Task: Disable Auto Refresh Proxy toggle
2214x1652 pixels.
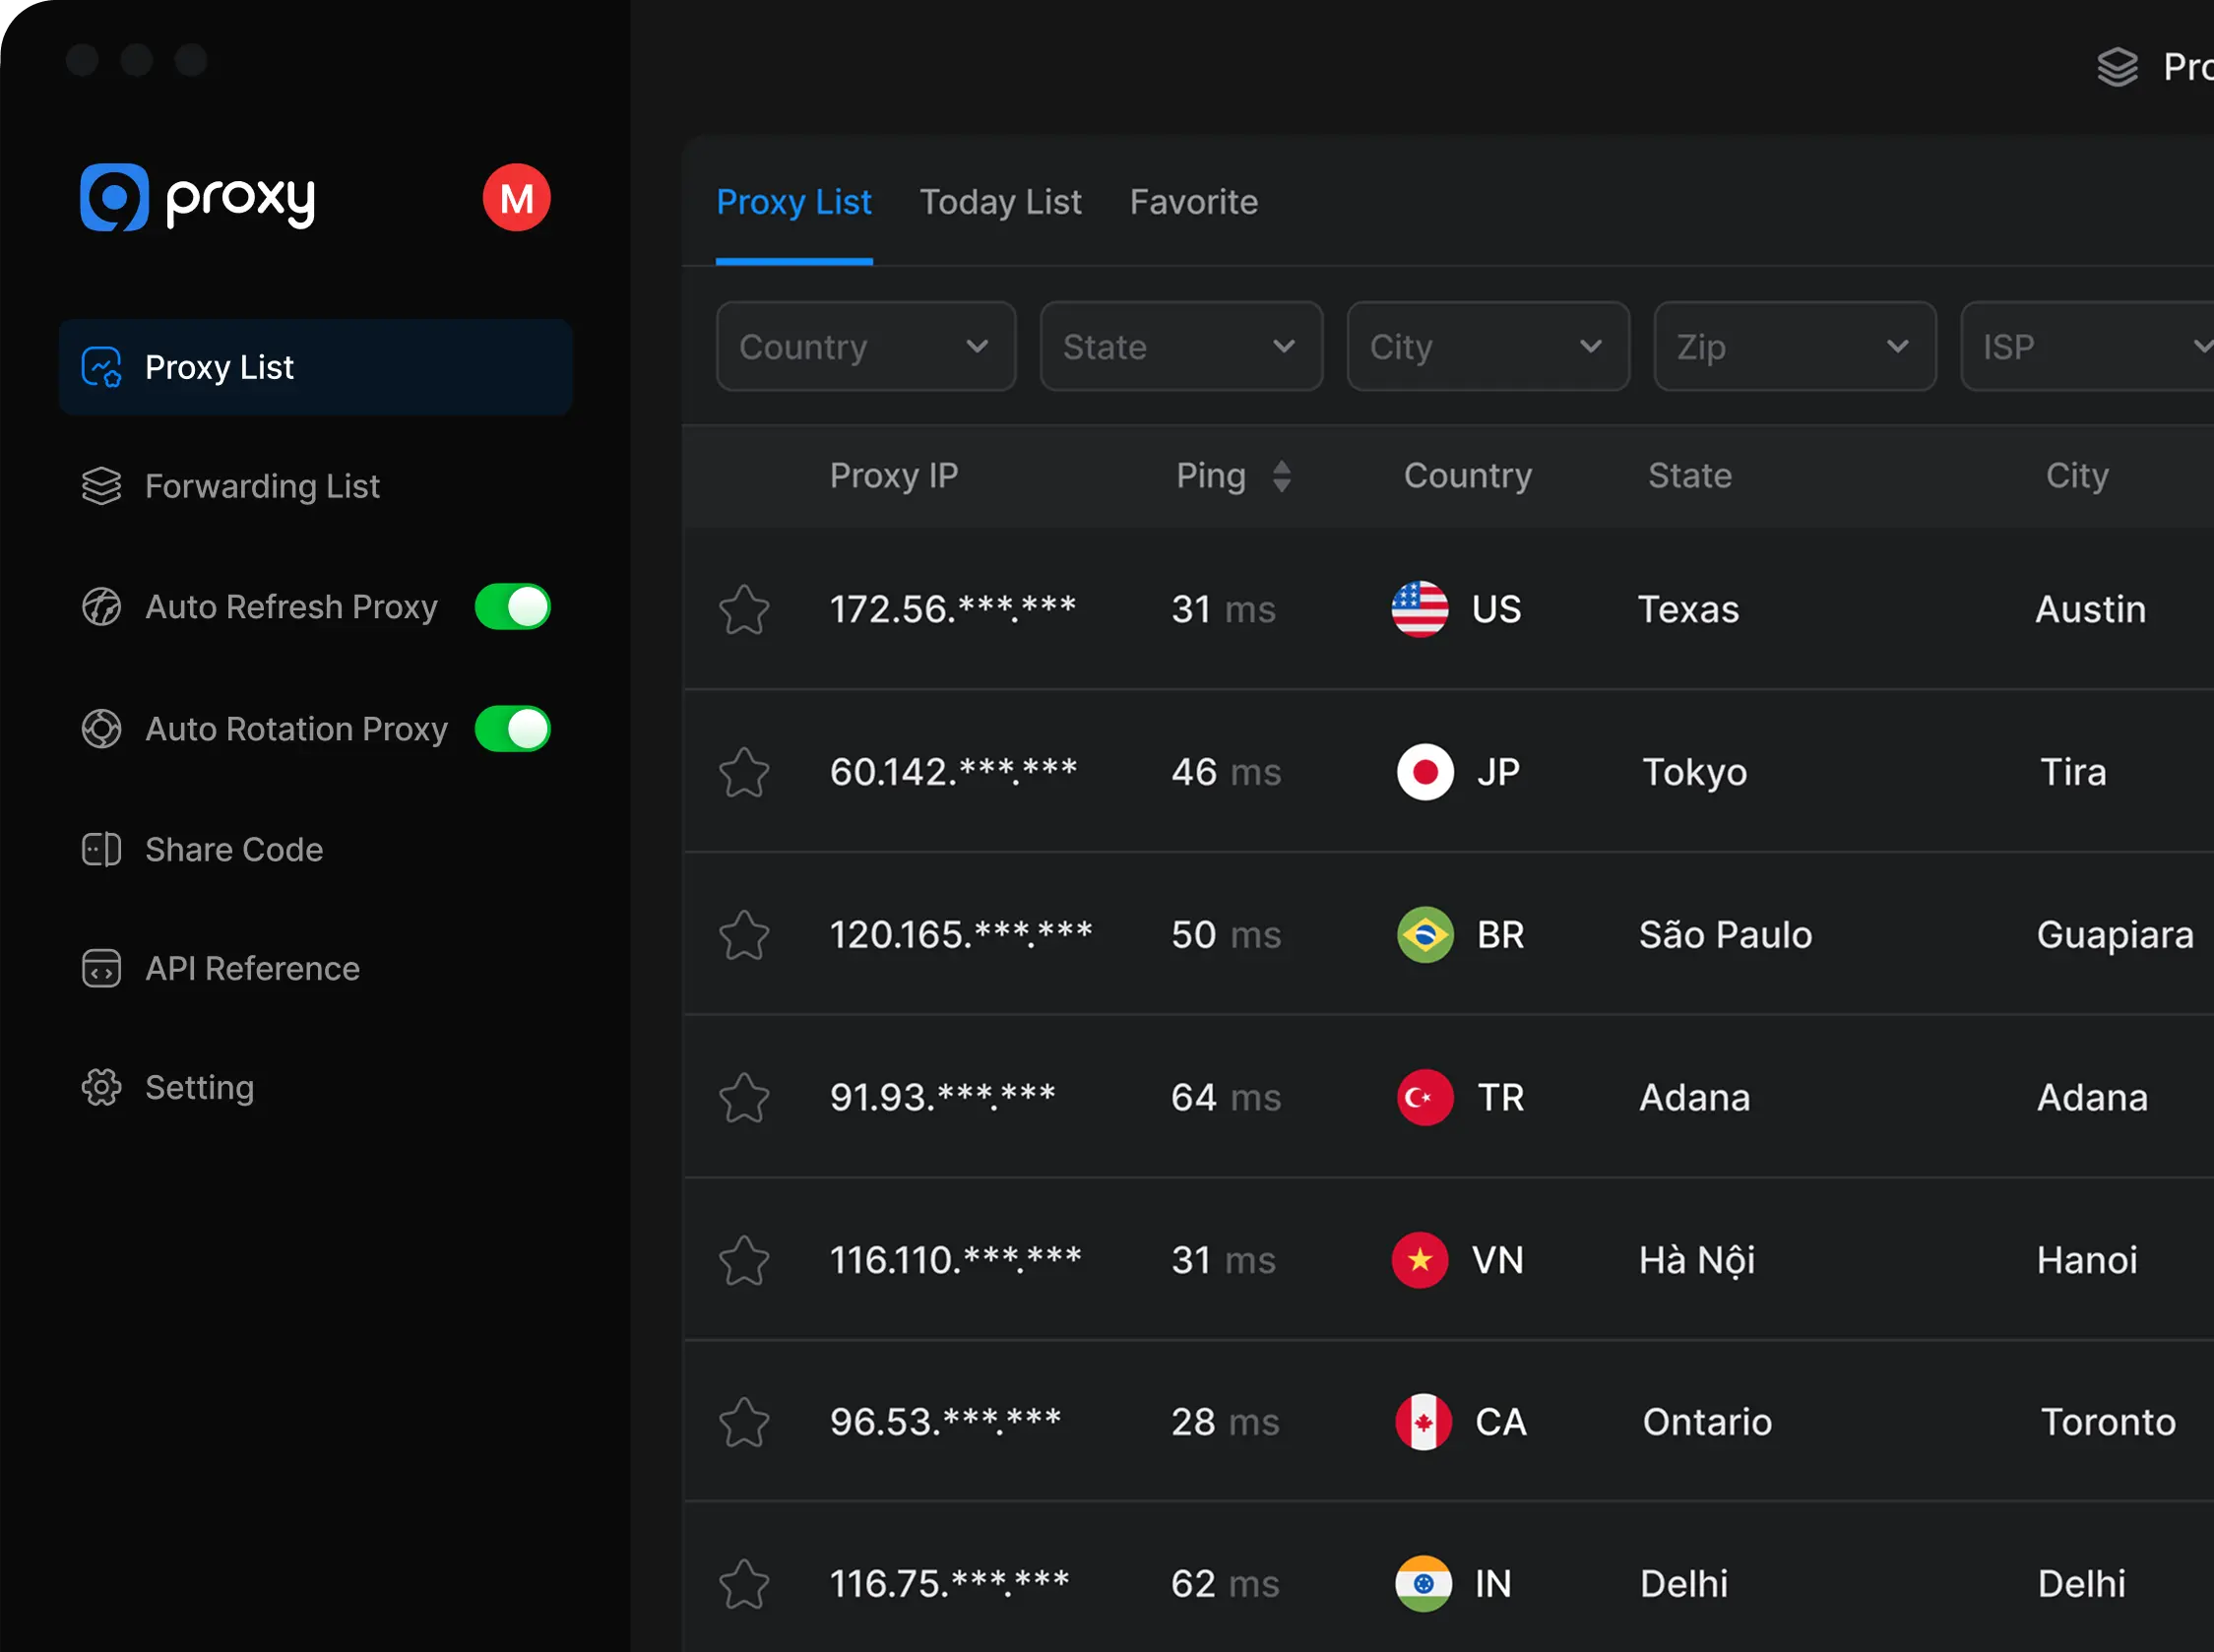Action: click(x=512, y=607)
